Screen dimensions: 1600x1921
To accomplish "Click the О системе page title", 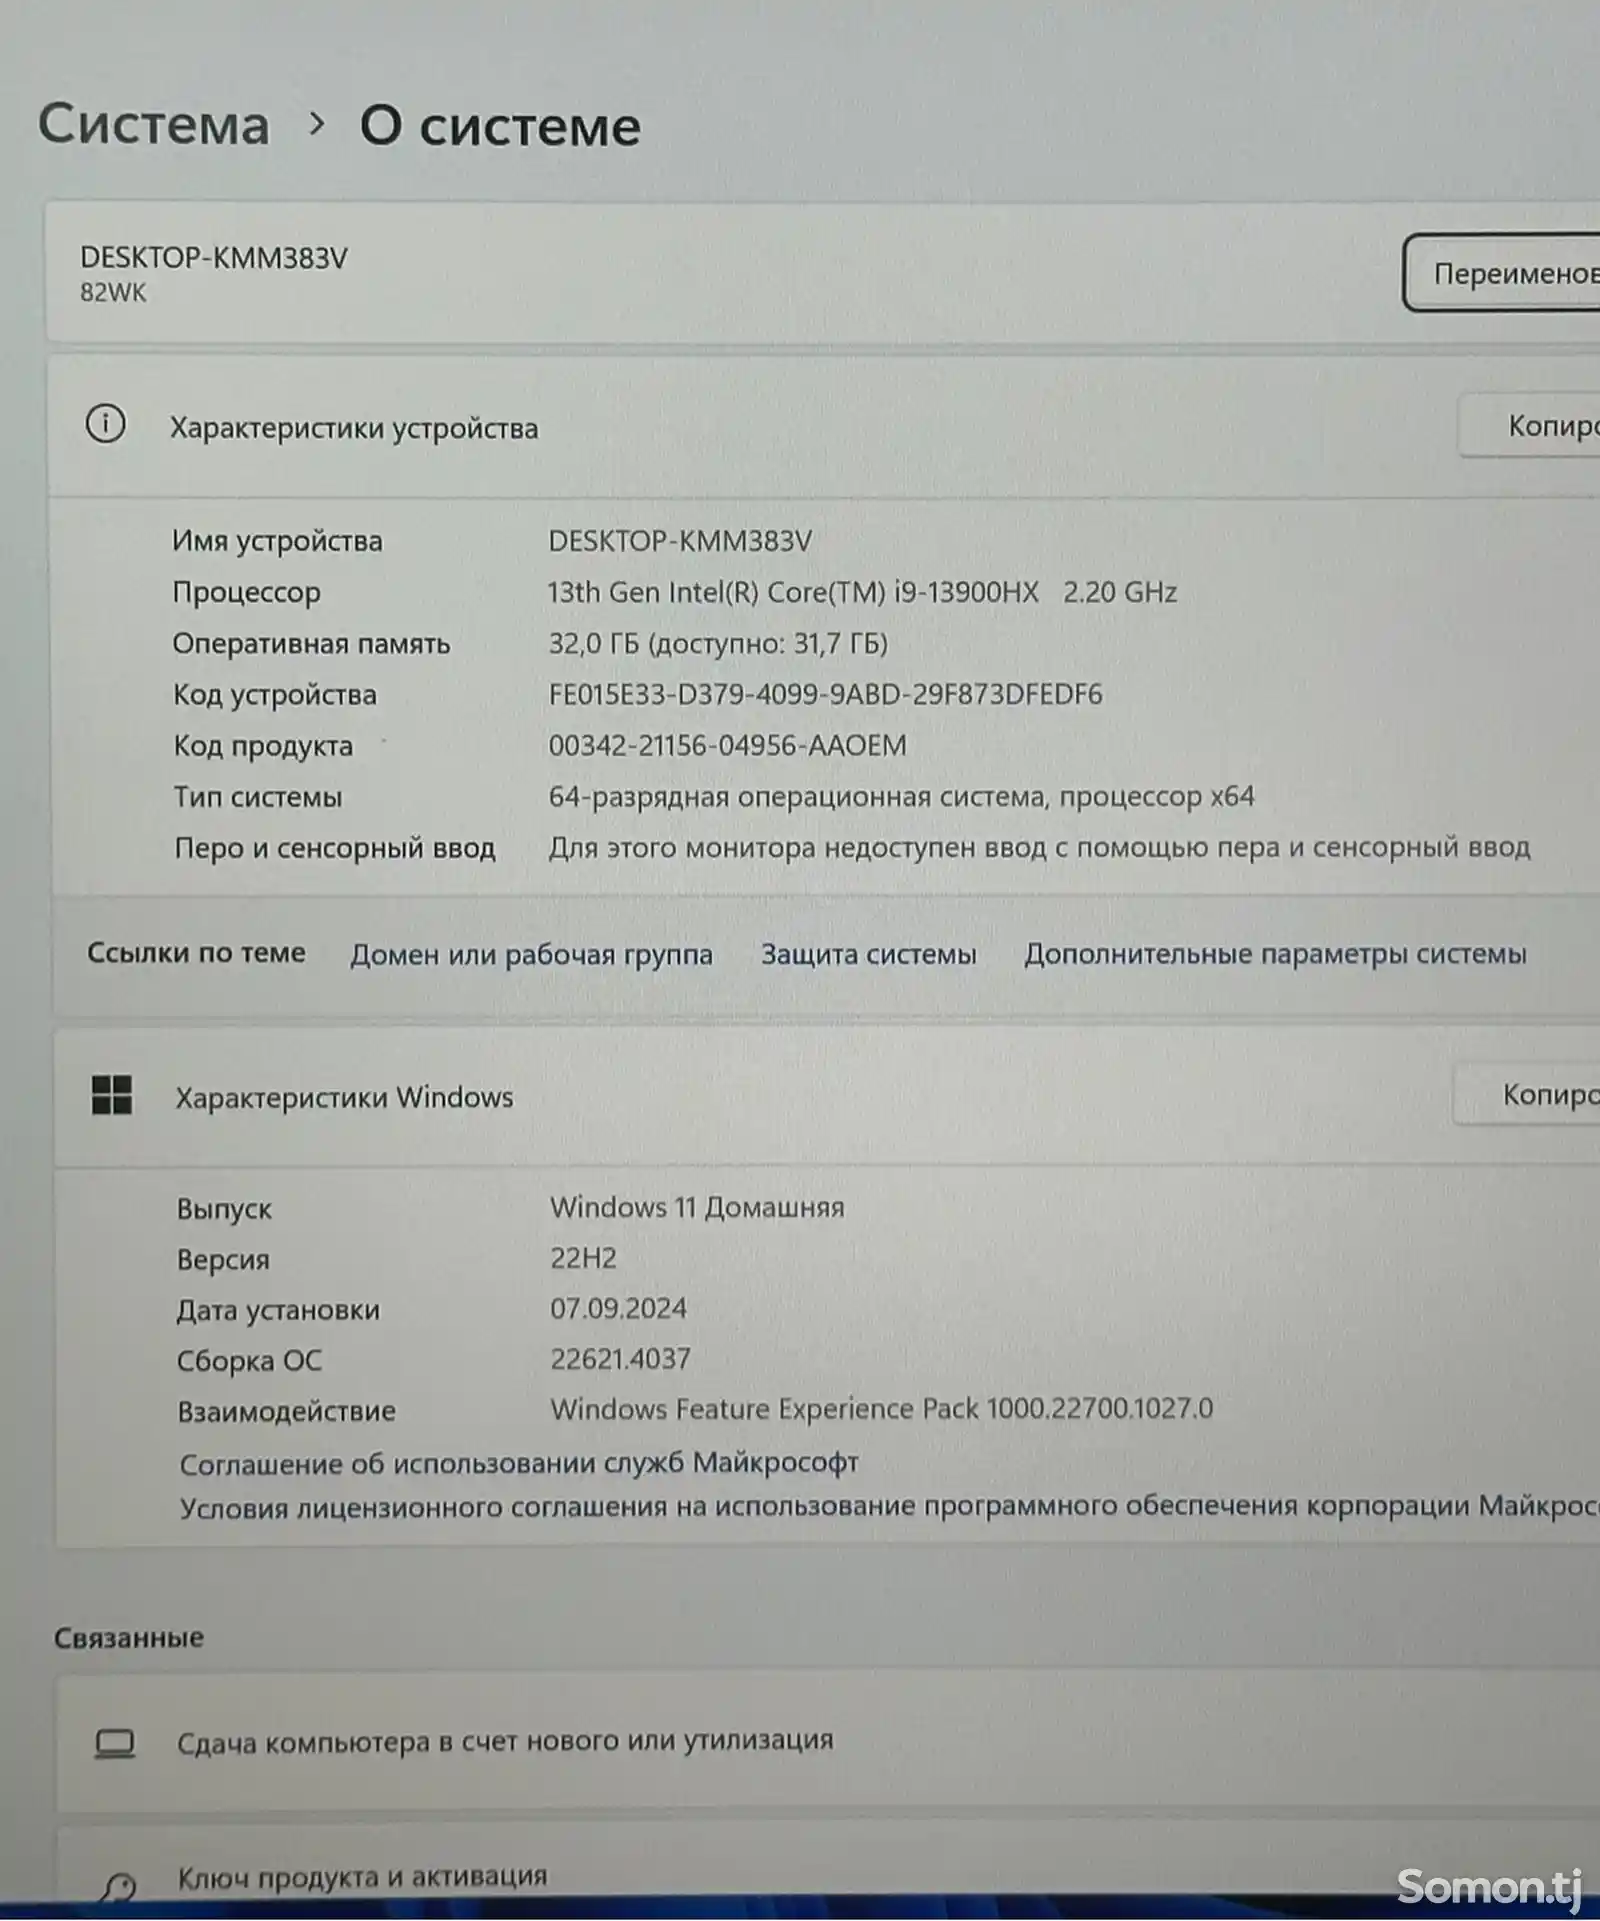I will click(500, 126).
